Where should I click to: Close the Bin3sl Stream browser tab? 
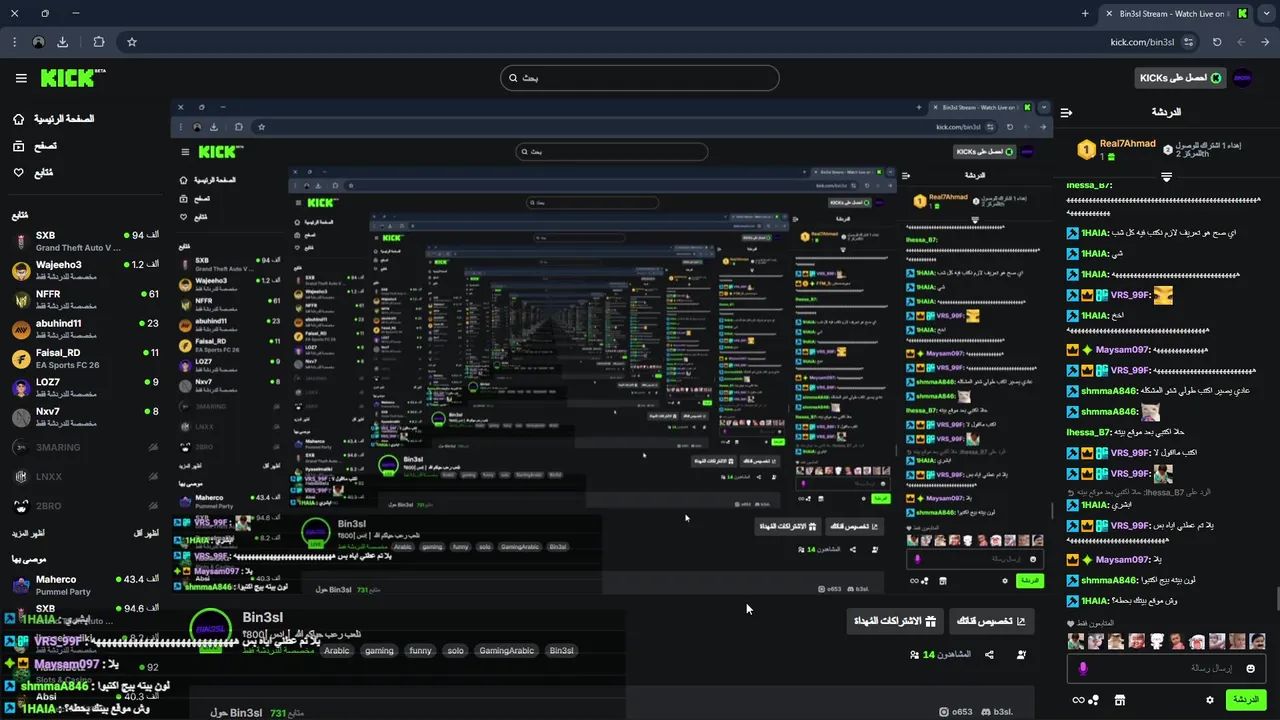pos(1108,13)
